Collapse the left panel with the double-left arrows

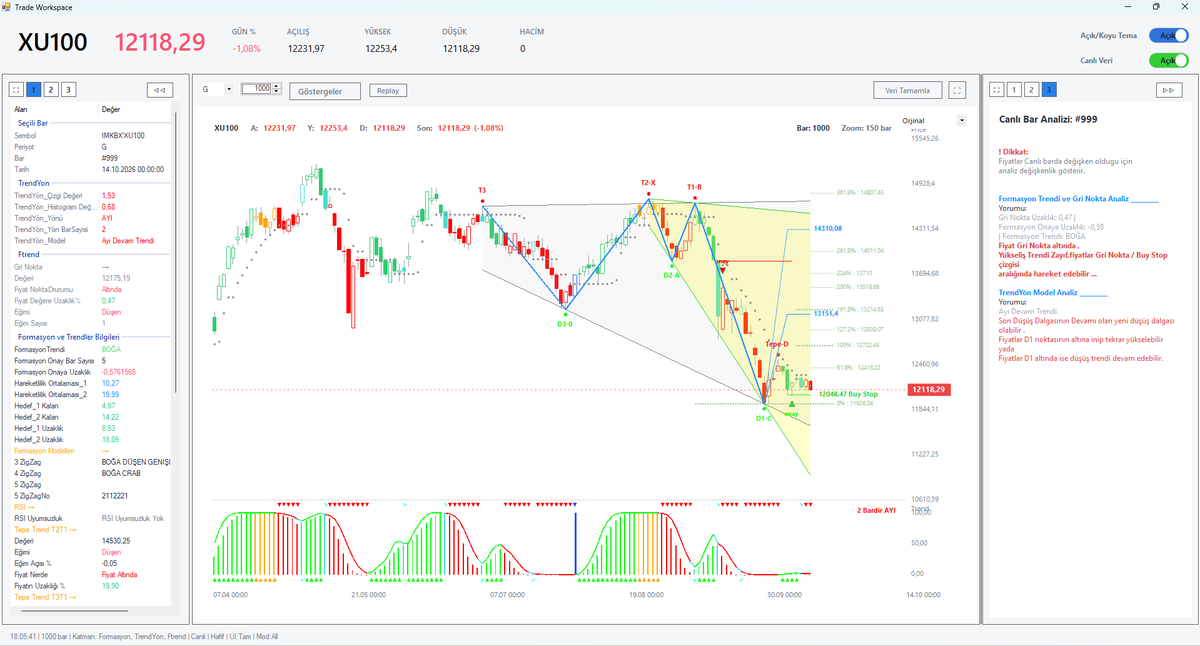point(159,90)
